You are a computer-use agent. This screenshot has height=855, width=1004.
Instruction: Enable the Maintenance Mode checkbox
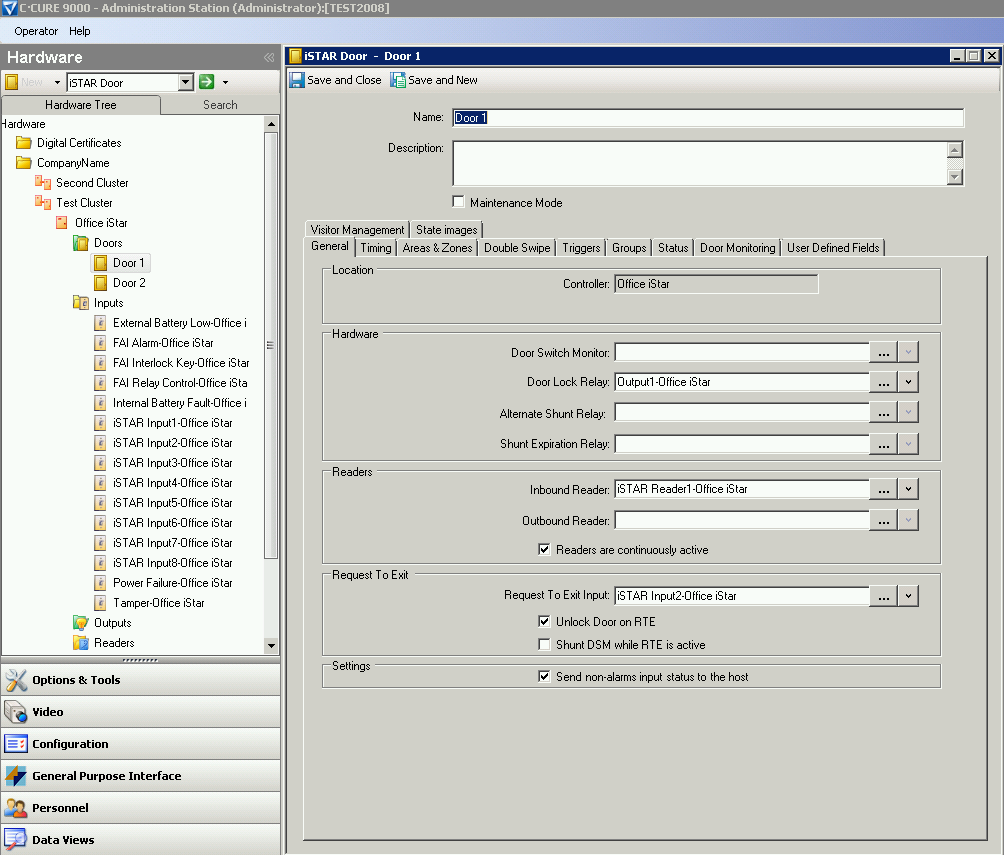pos(459,202)
